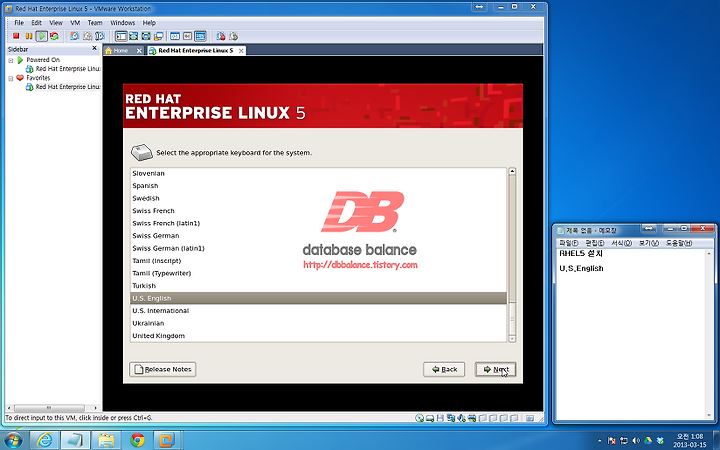
Task: Open the VMware Edit menu
Action: [x=36, y=22]
